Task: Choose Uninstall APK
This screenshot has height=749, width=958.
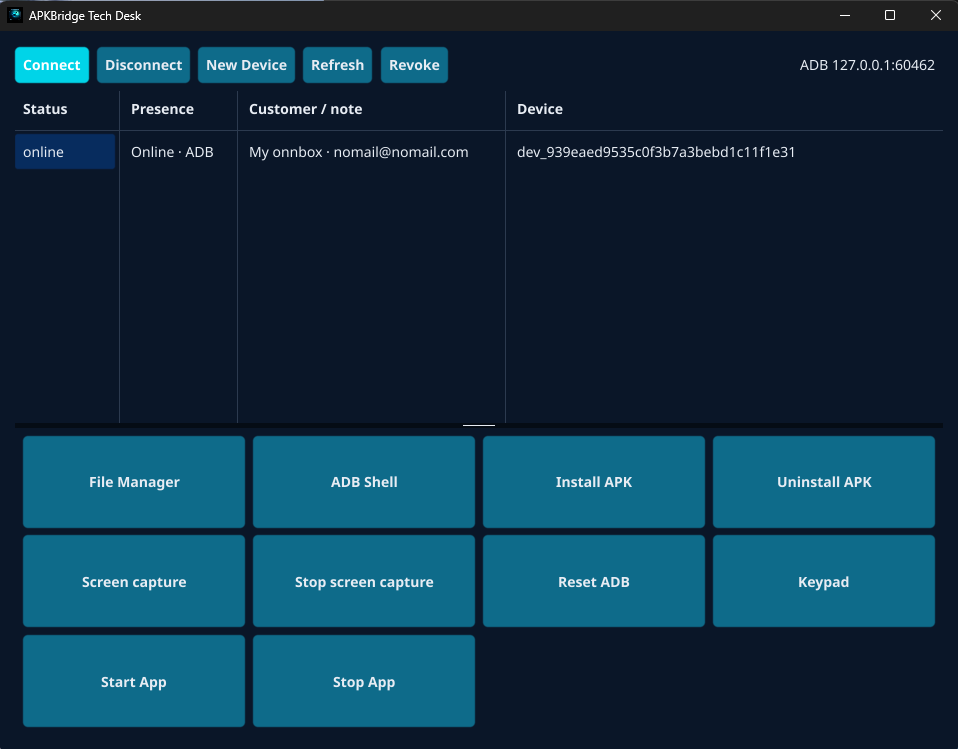Action: coord(824,482)
